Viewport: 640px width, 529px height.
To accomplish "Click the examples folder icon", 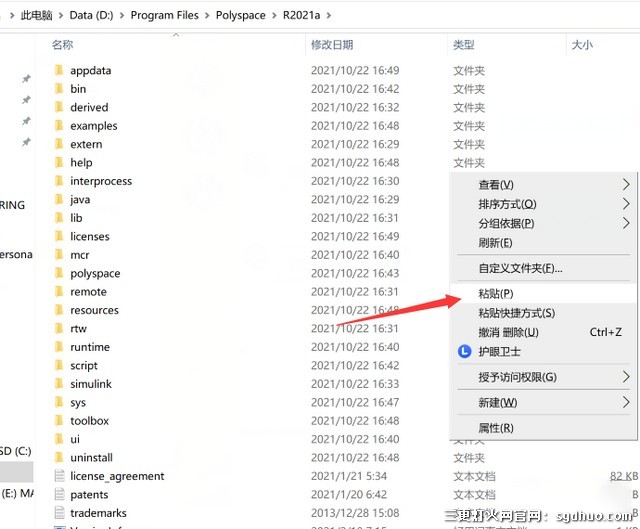I will click(59, 125).
